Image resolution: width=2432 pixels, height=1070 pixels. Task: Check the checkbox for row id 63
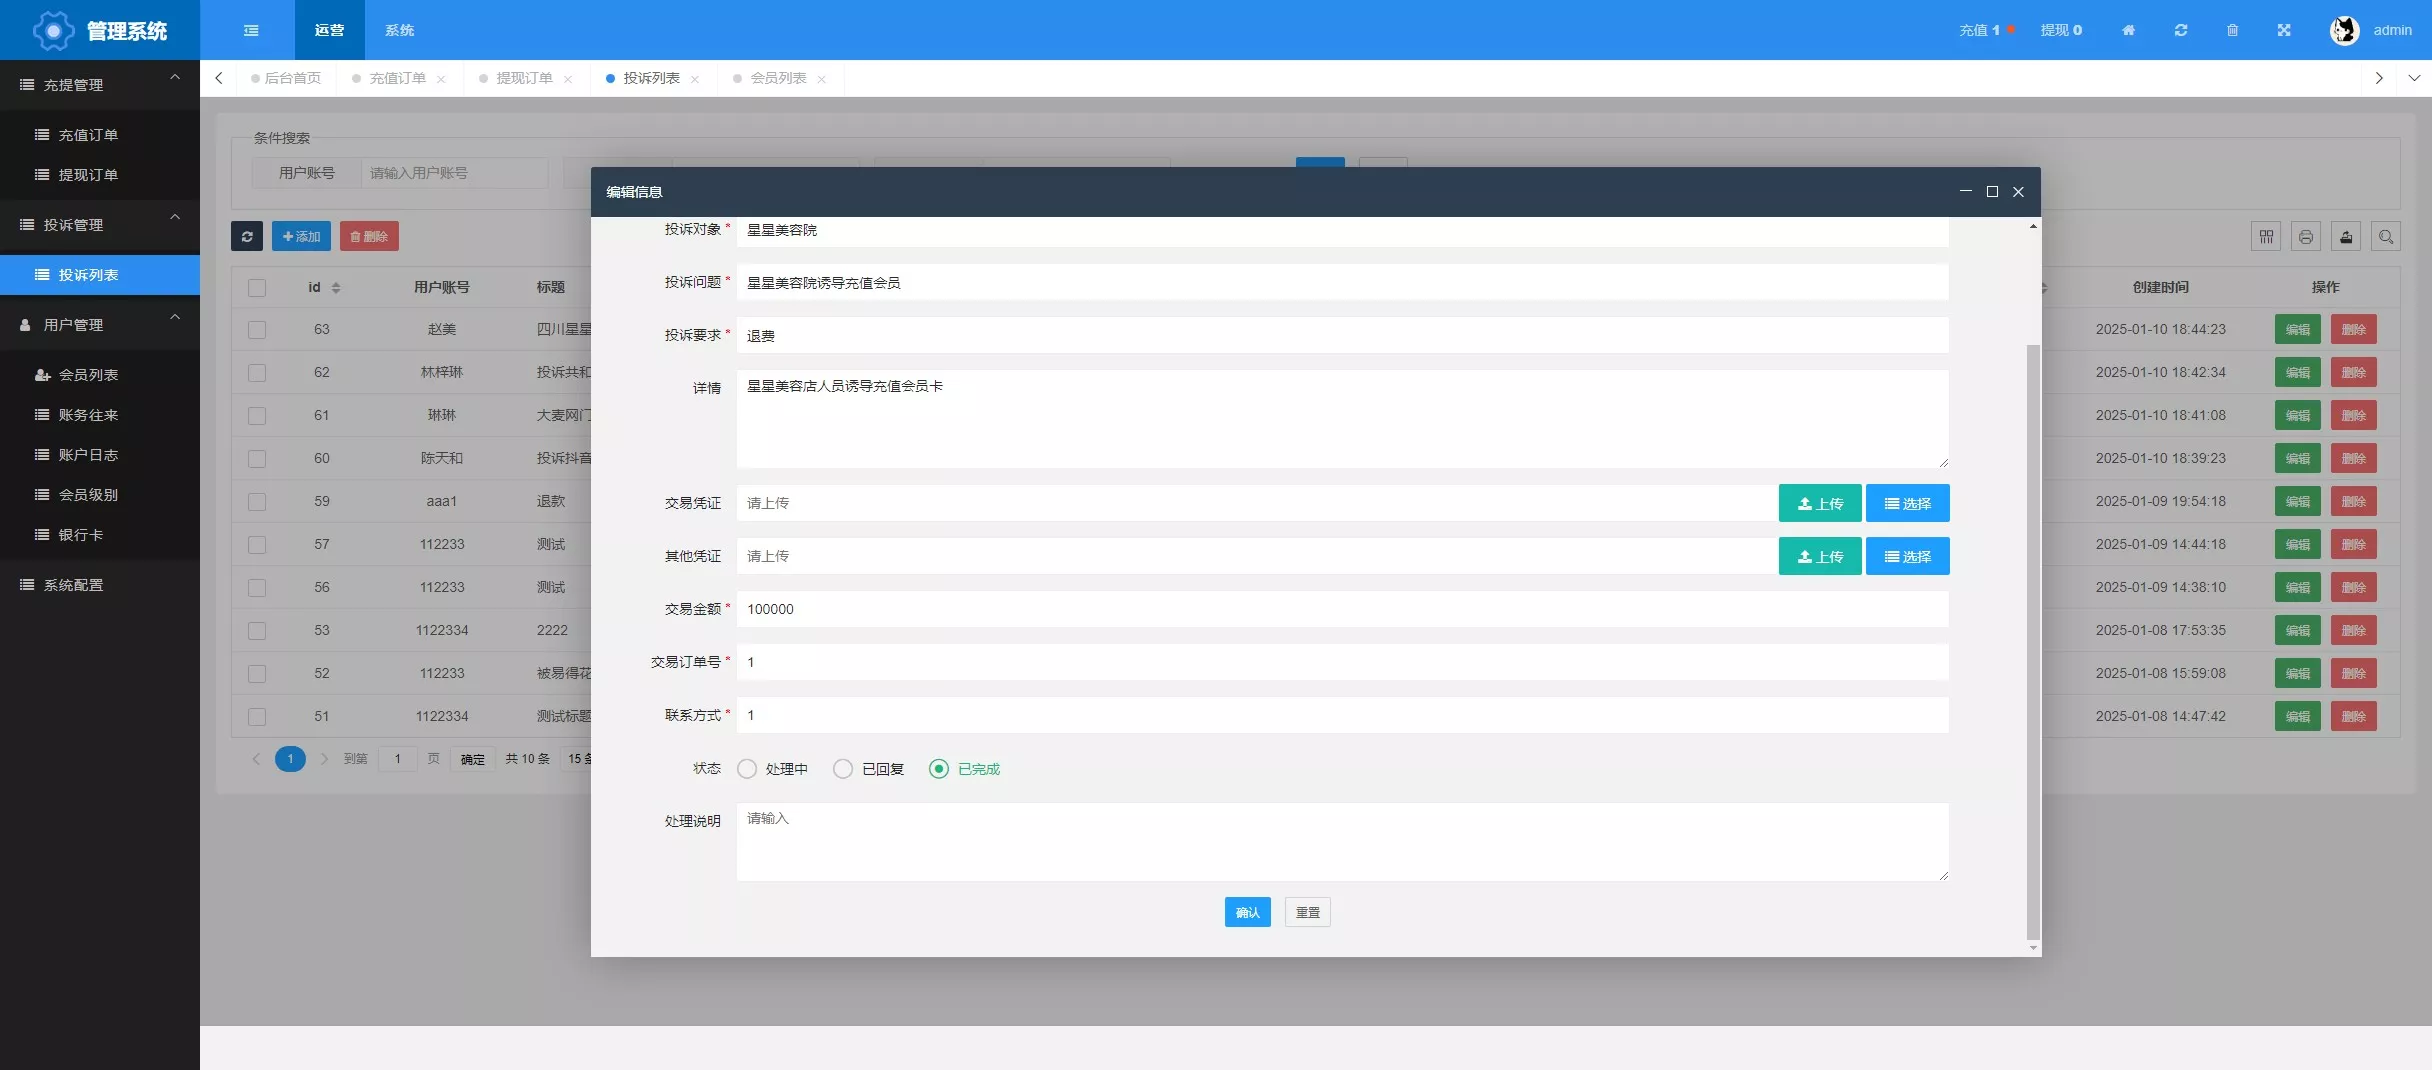(x=257, y=330)
